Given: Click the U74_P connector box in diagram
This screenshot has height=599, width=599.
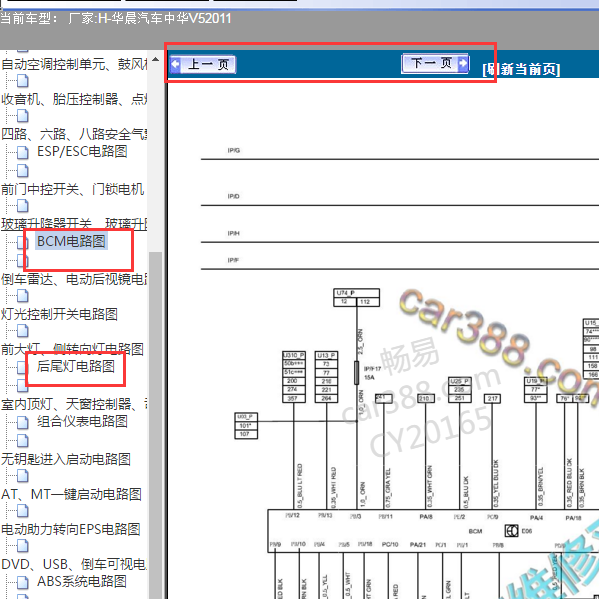Looking at the screenshot, I should point(356,297).
